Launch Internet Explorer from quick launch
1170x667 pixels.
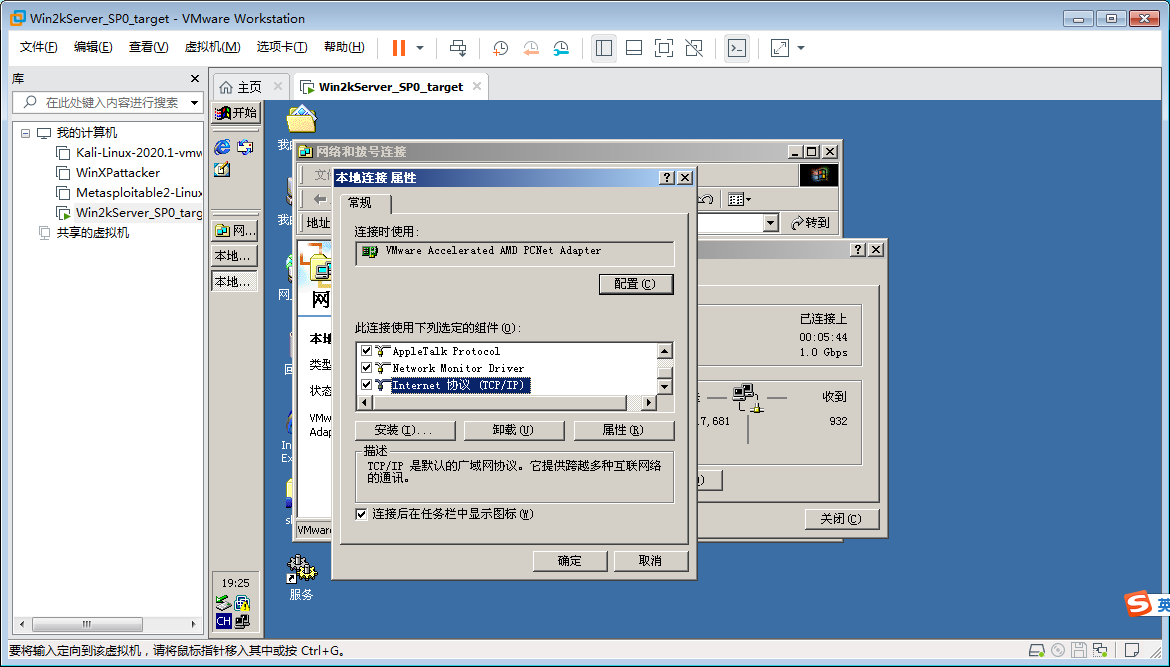222,147
